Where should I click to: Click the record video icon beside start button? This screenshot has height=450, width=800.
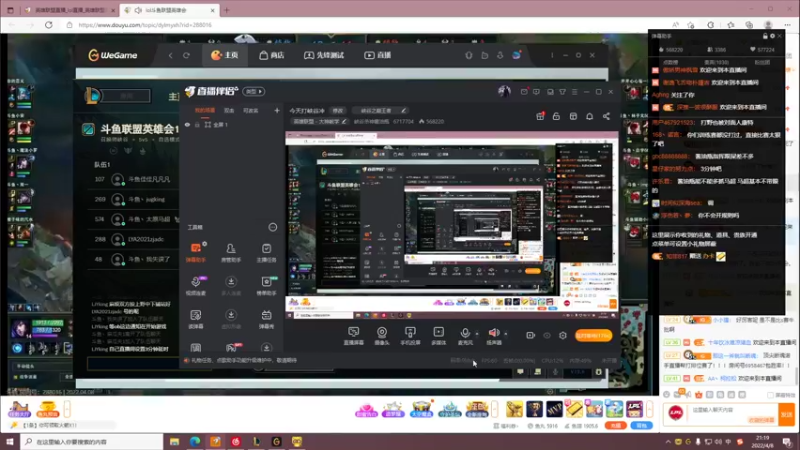530,335
